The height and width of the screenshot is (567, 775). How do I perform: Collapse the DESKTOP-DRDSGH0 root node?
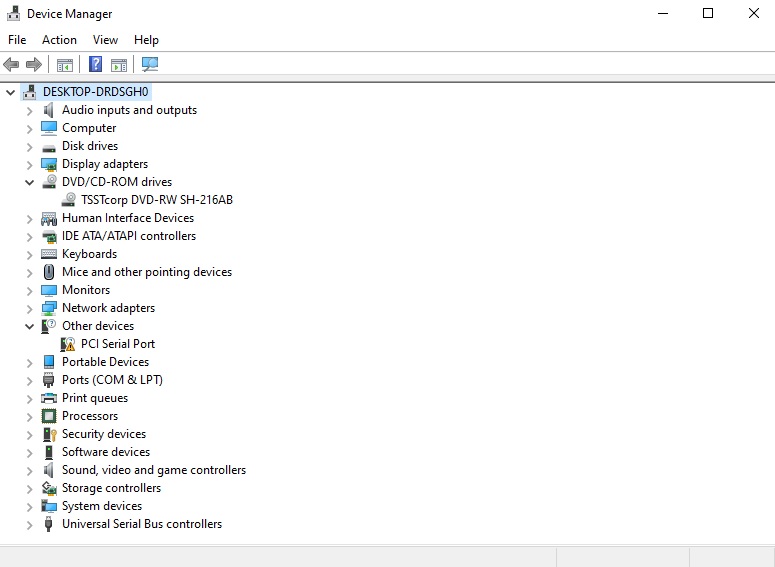point(10,92)
